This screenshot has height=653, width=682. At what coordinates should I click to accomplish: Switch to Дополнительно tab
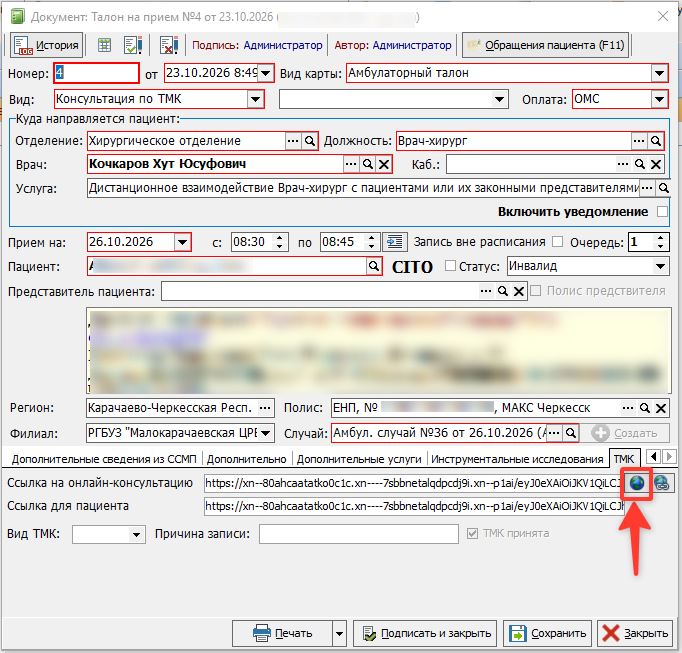(x=247, y=459)
